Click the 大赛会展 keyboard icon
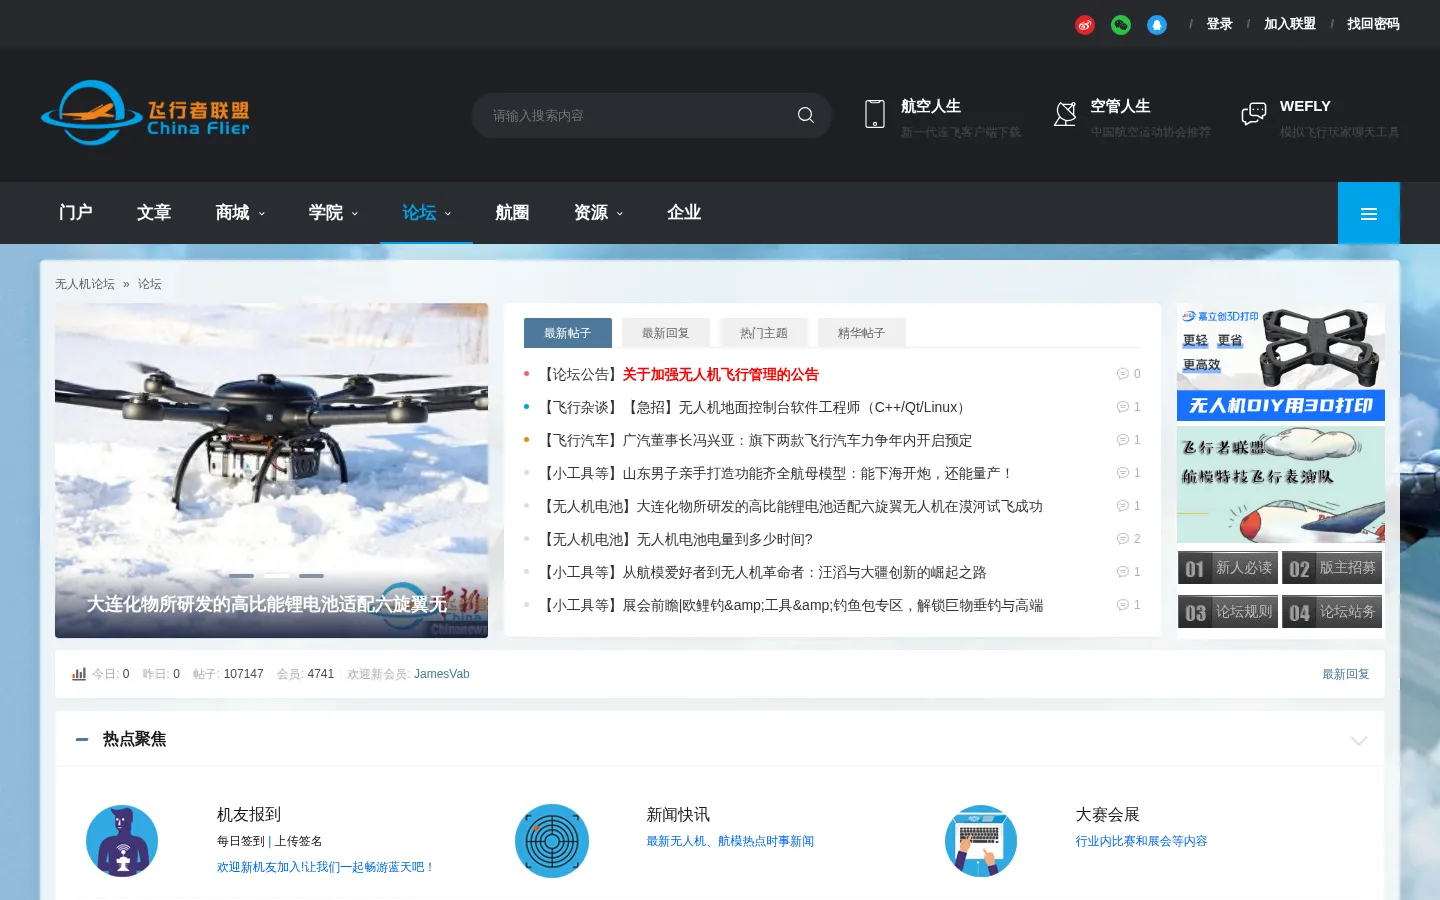1440x900 pixels. (x=981, y=841)
